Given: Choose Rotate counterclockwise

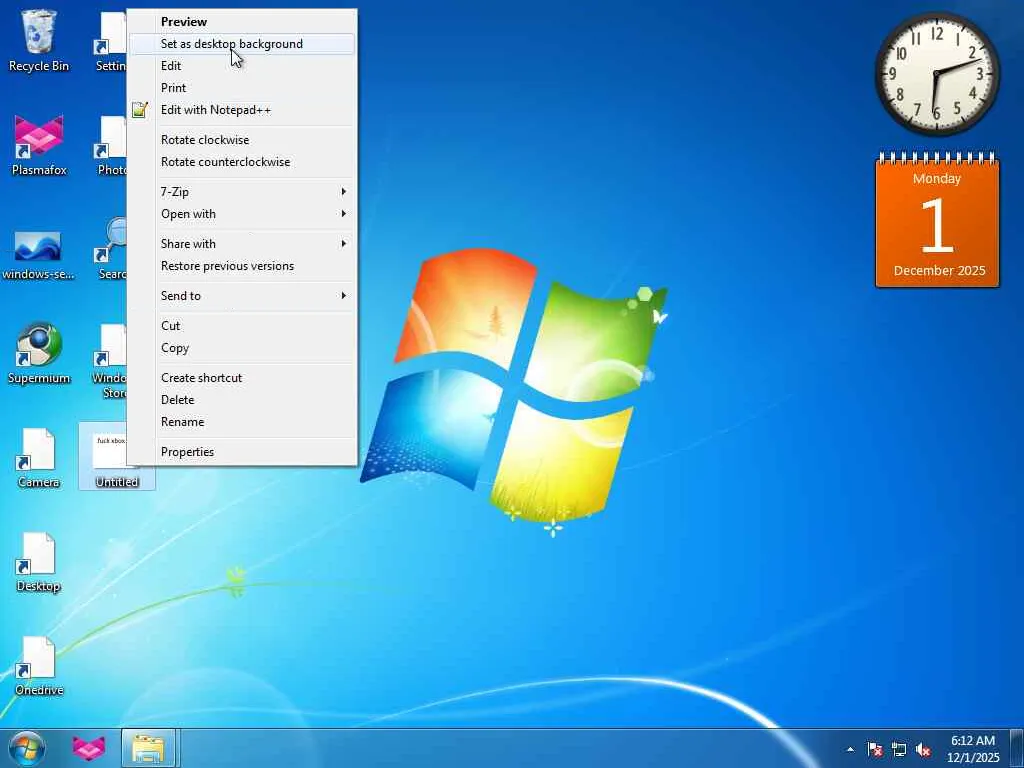Looking at the screenshot, I should 242,162.
